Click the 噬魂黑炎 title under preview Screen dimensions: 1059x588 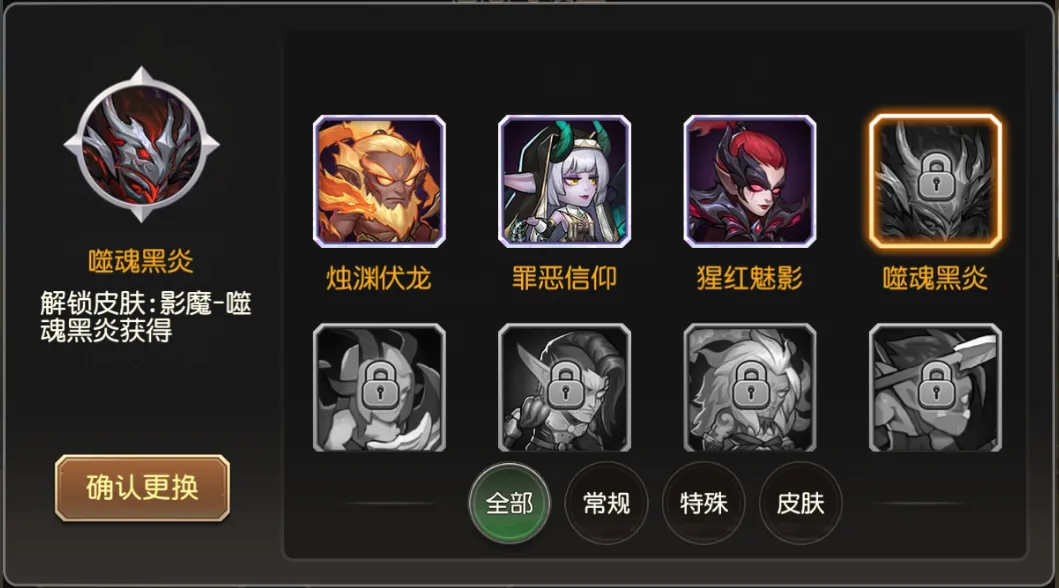(141, 261)
